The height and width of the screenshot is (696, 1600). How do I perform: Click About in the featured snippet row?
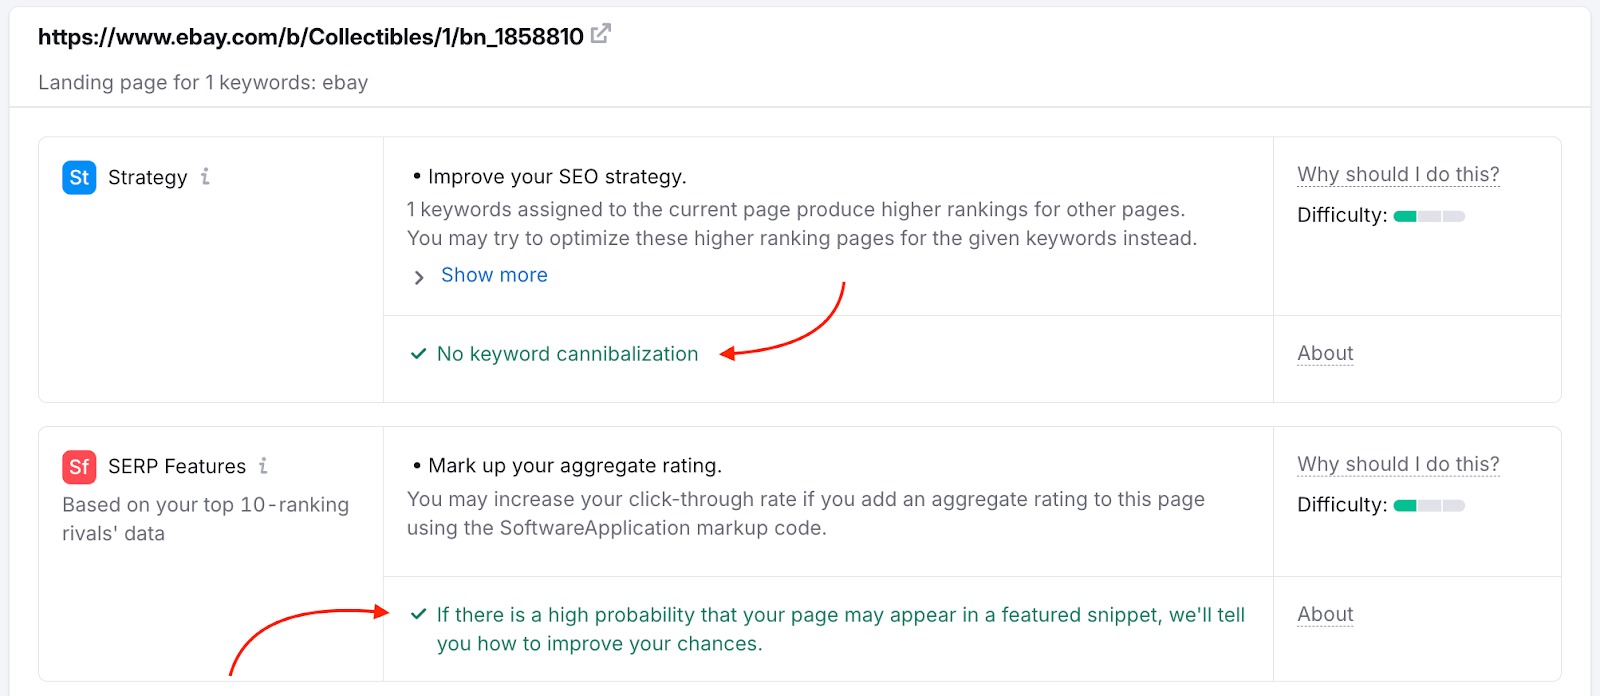tap(1325, 615)
